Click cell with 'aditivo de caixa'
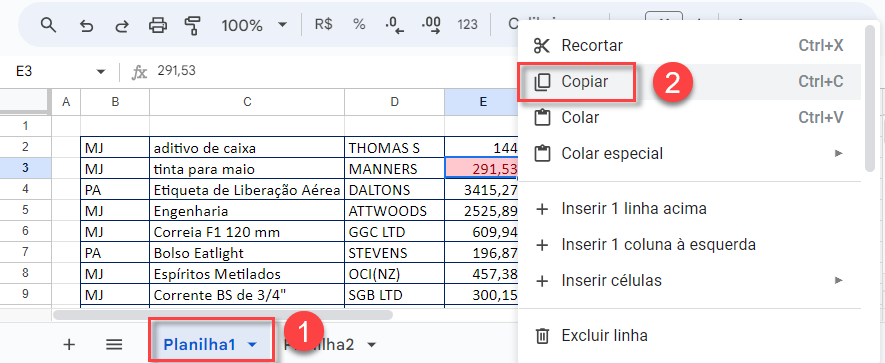Image resolution: width=885 pixels, height=363 pixels. coord(247,148)
